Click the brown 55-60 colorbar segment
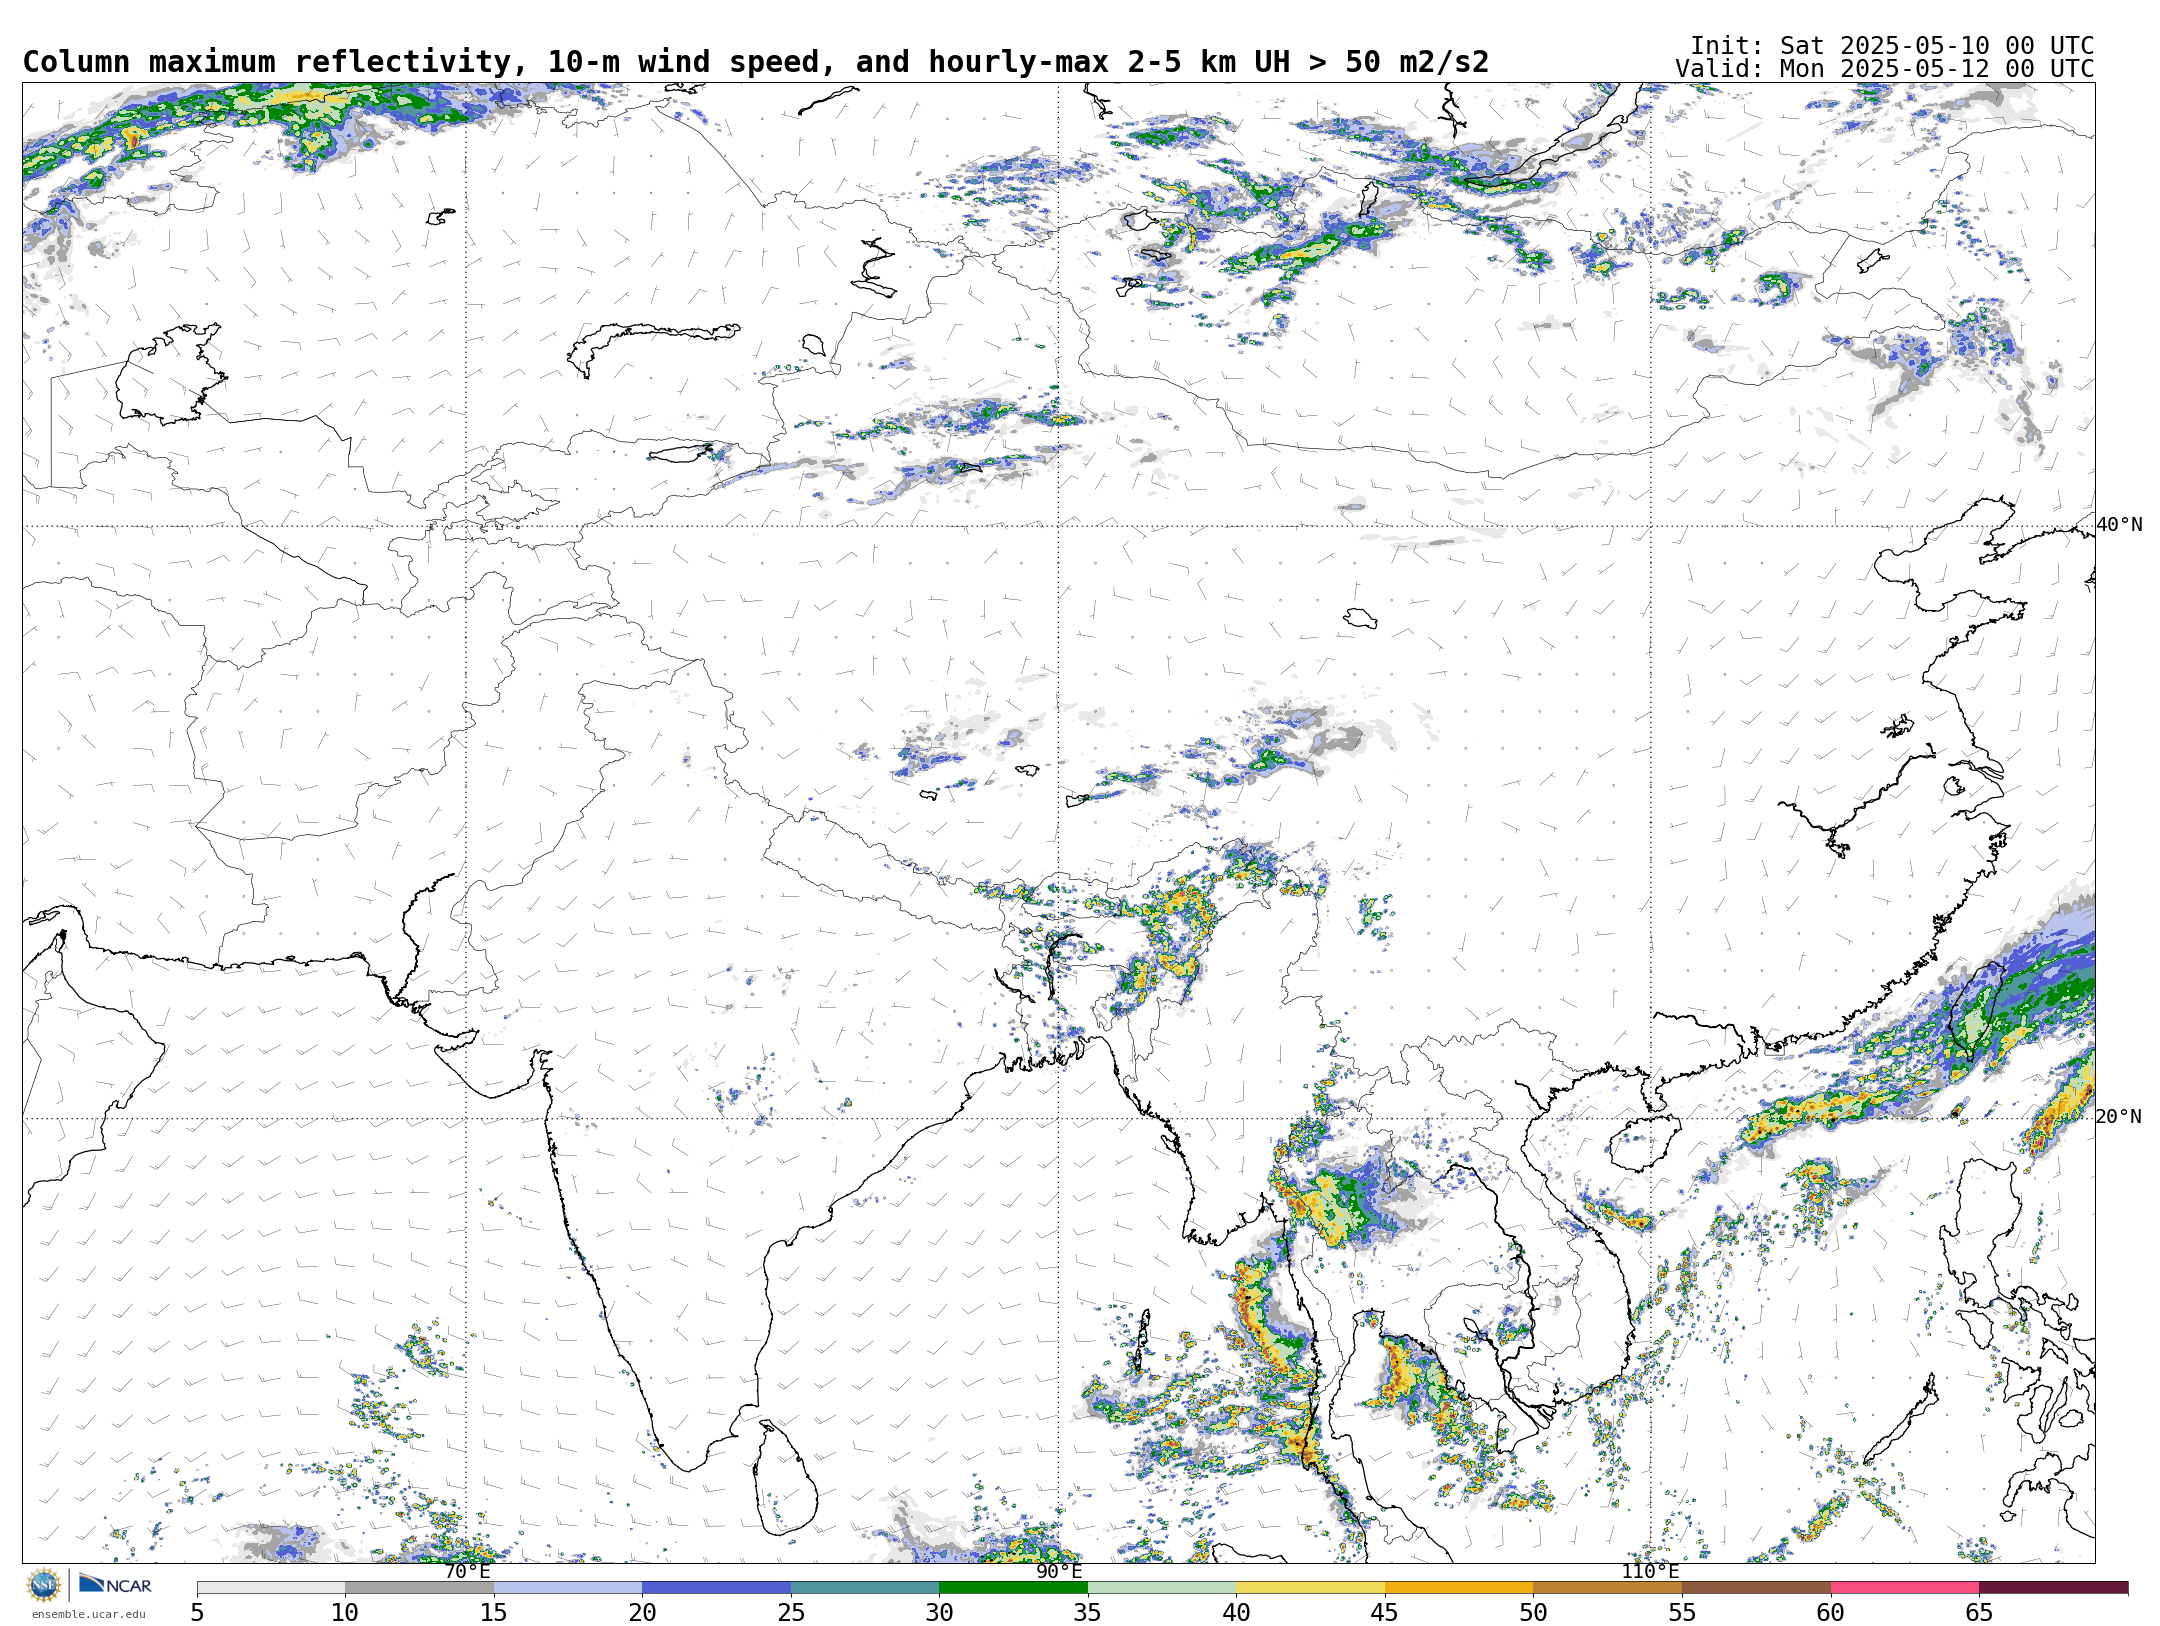This screenshot has height=1626, width=2160. click(x=1756, y=1588)
